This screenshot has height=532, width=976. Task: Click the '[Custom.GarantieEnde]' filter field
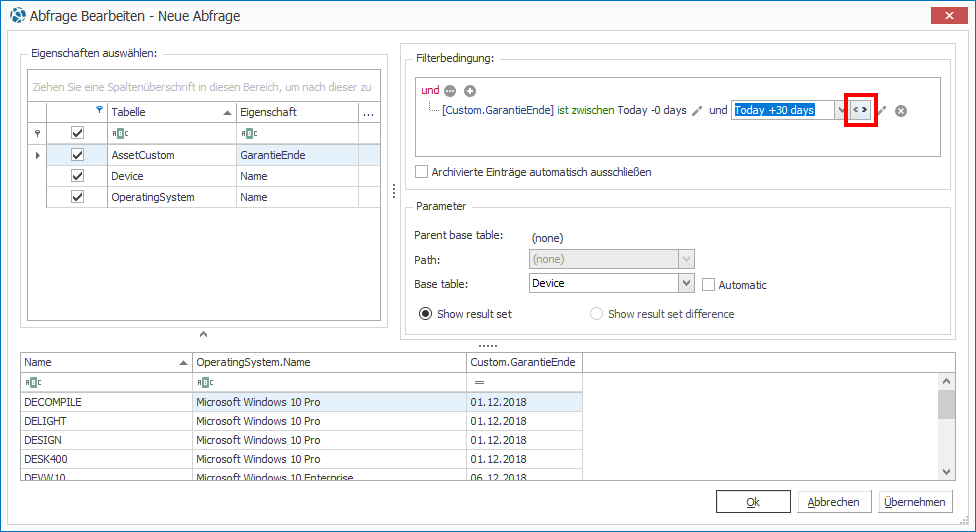(x=497, y=110)
